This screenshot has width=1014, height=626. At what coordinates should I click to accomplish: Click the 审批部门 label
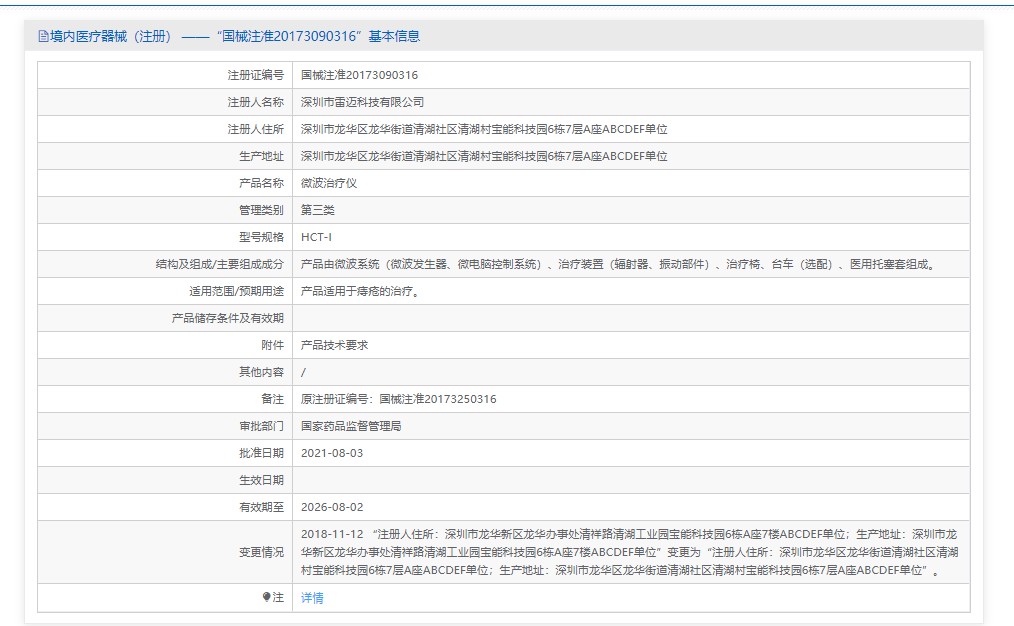coord(261,426)
